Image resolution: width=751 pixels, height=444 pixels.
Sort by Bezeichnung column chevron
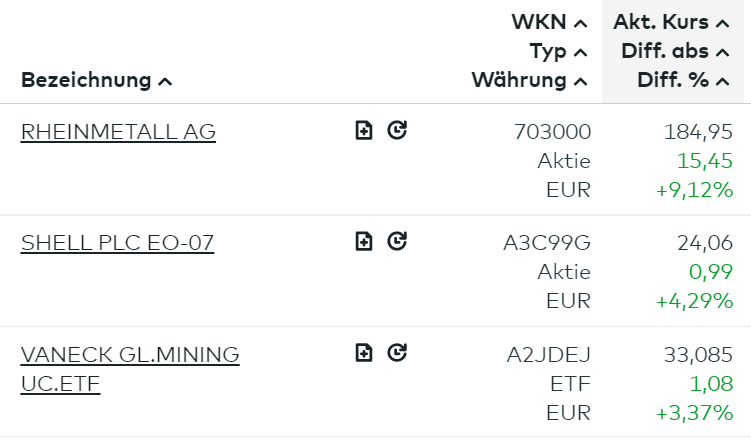tap(165, 81)
